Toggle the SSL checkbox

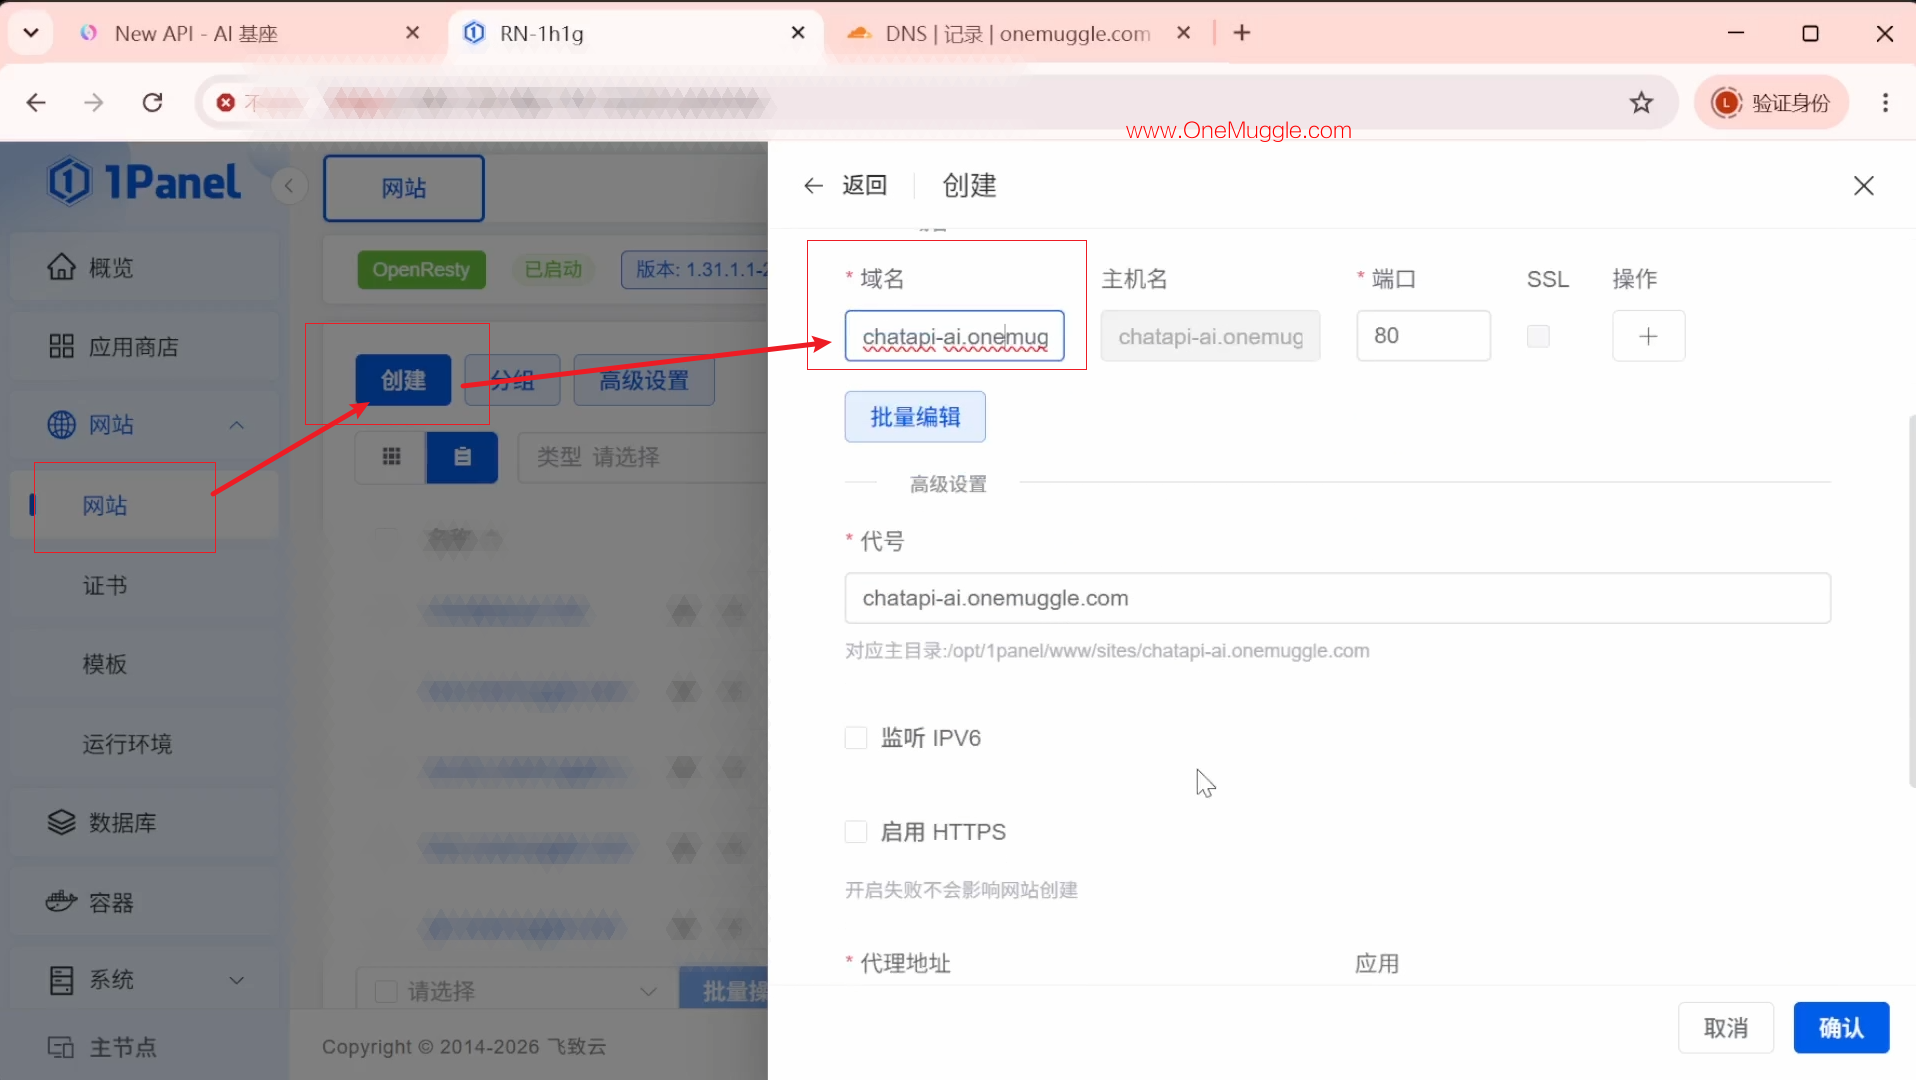1538,336
